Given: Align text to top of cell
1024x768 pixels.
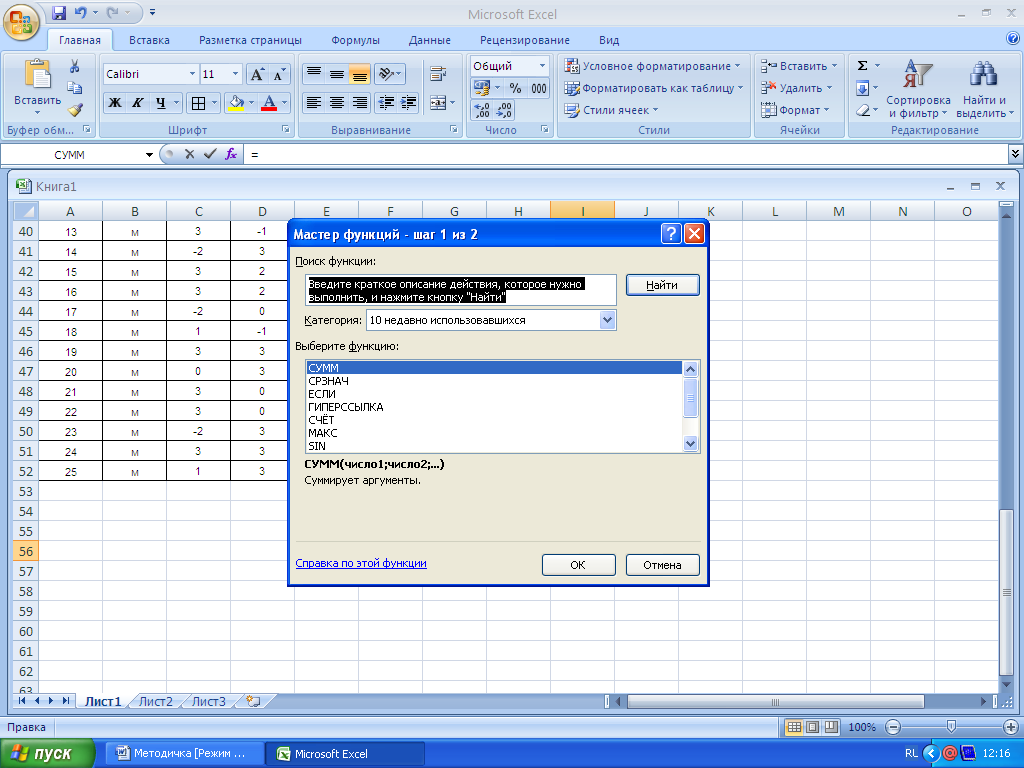Looking at the screenshot, I should 314,74.
